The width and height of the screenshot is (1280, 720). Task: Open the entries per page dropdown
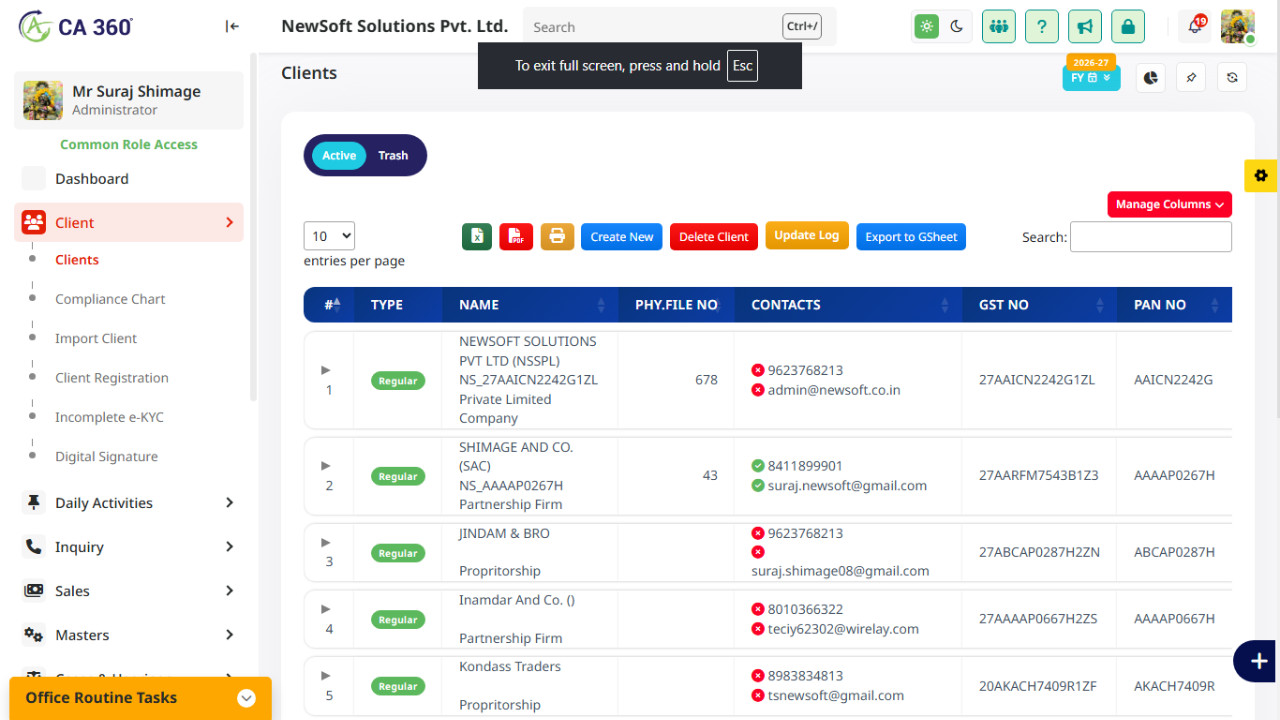pyautogui.click(x=329, y=236)
